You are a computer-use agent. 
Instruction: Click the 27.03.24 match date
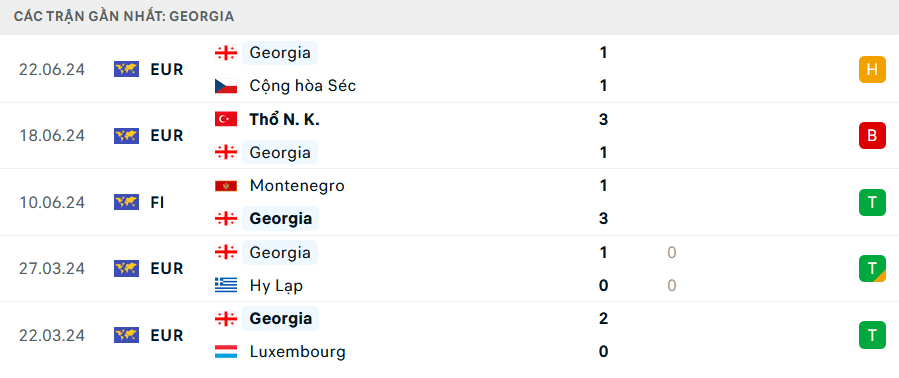pyautogui.click(x=52, y=268)
